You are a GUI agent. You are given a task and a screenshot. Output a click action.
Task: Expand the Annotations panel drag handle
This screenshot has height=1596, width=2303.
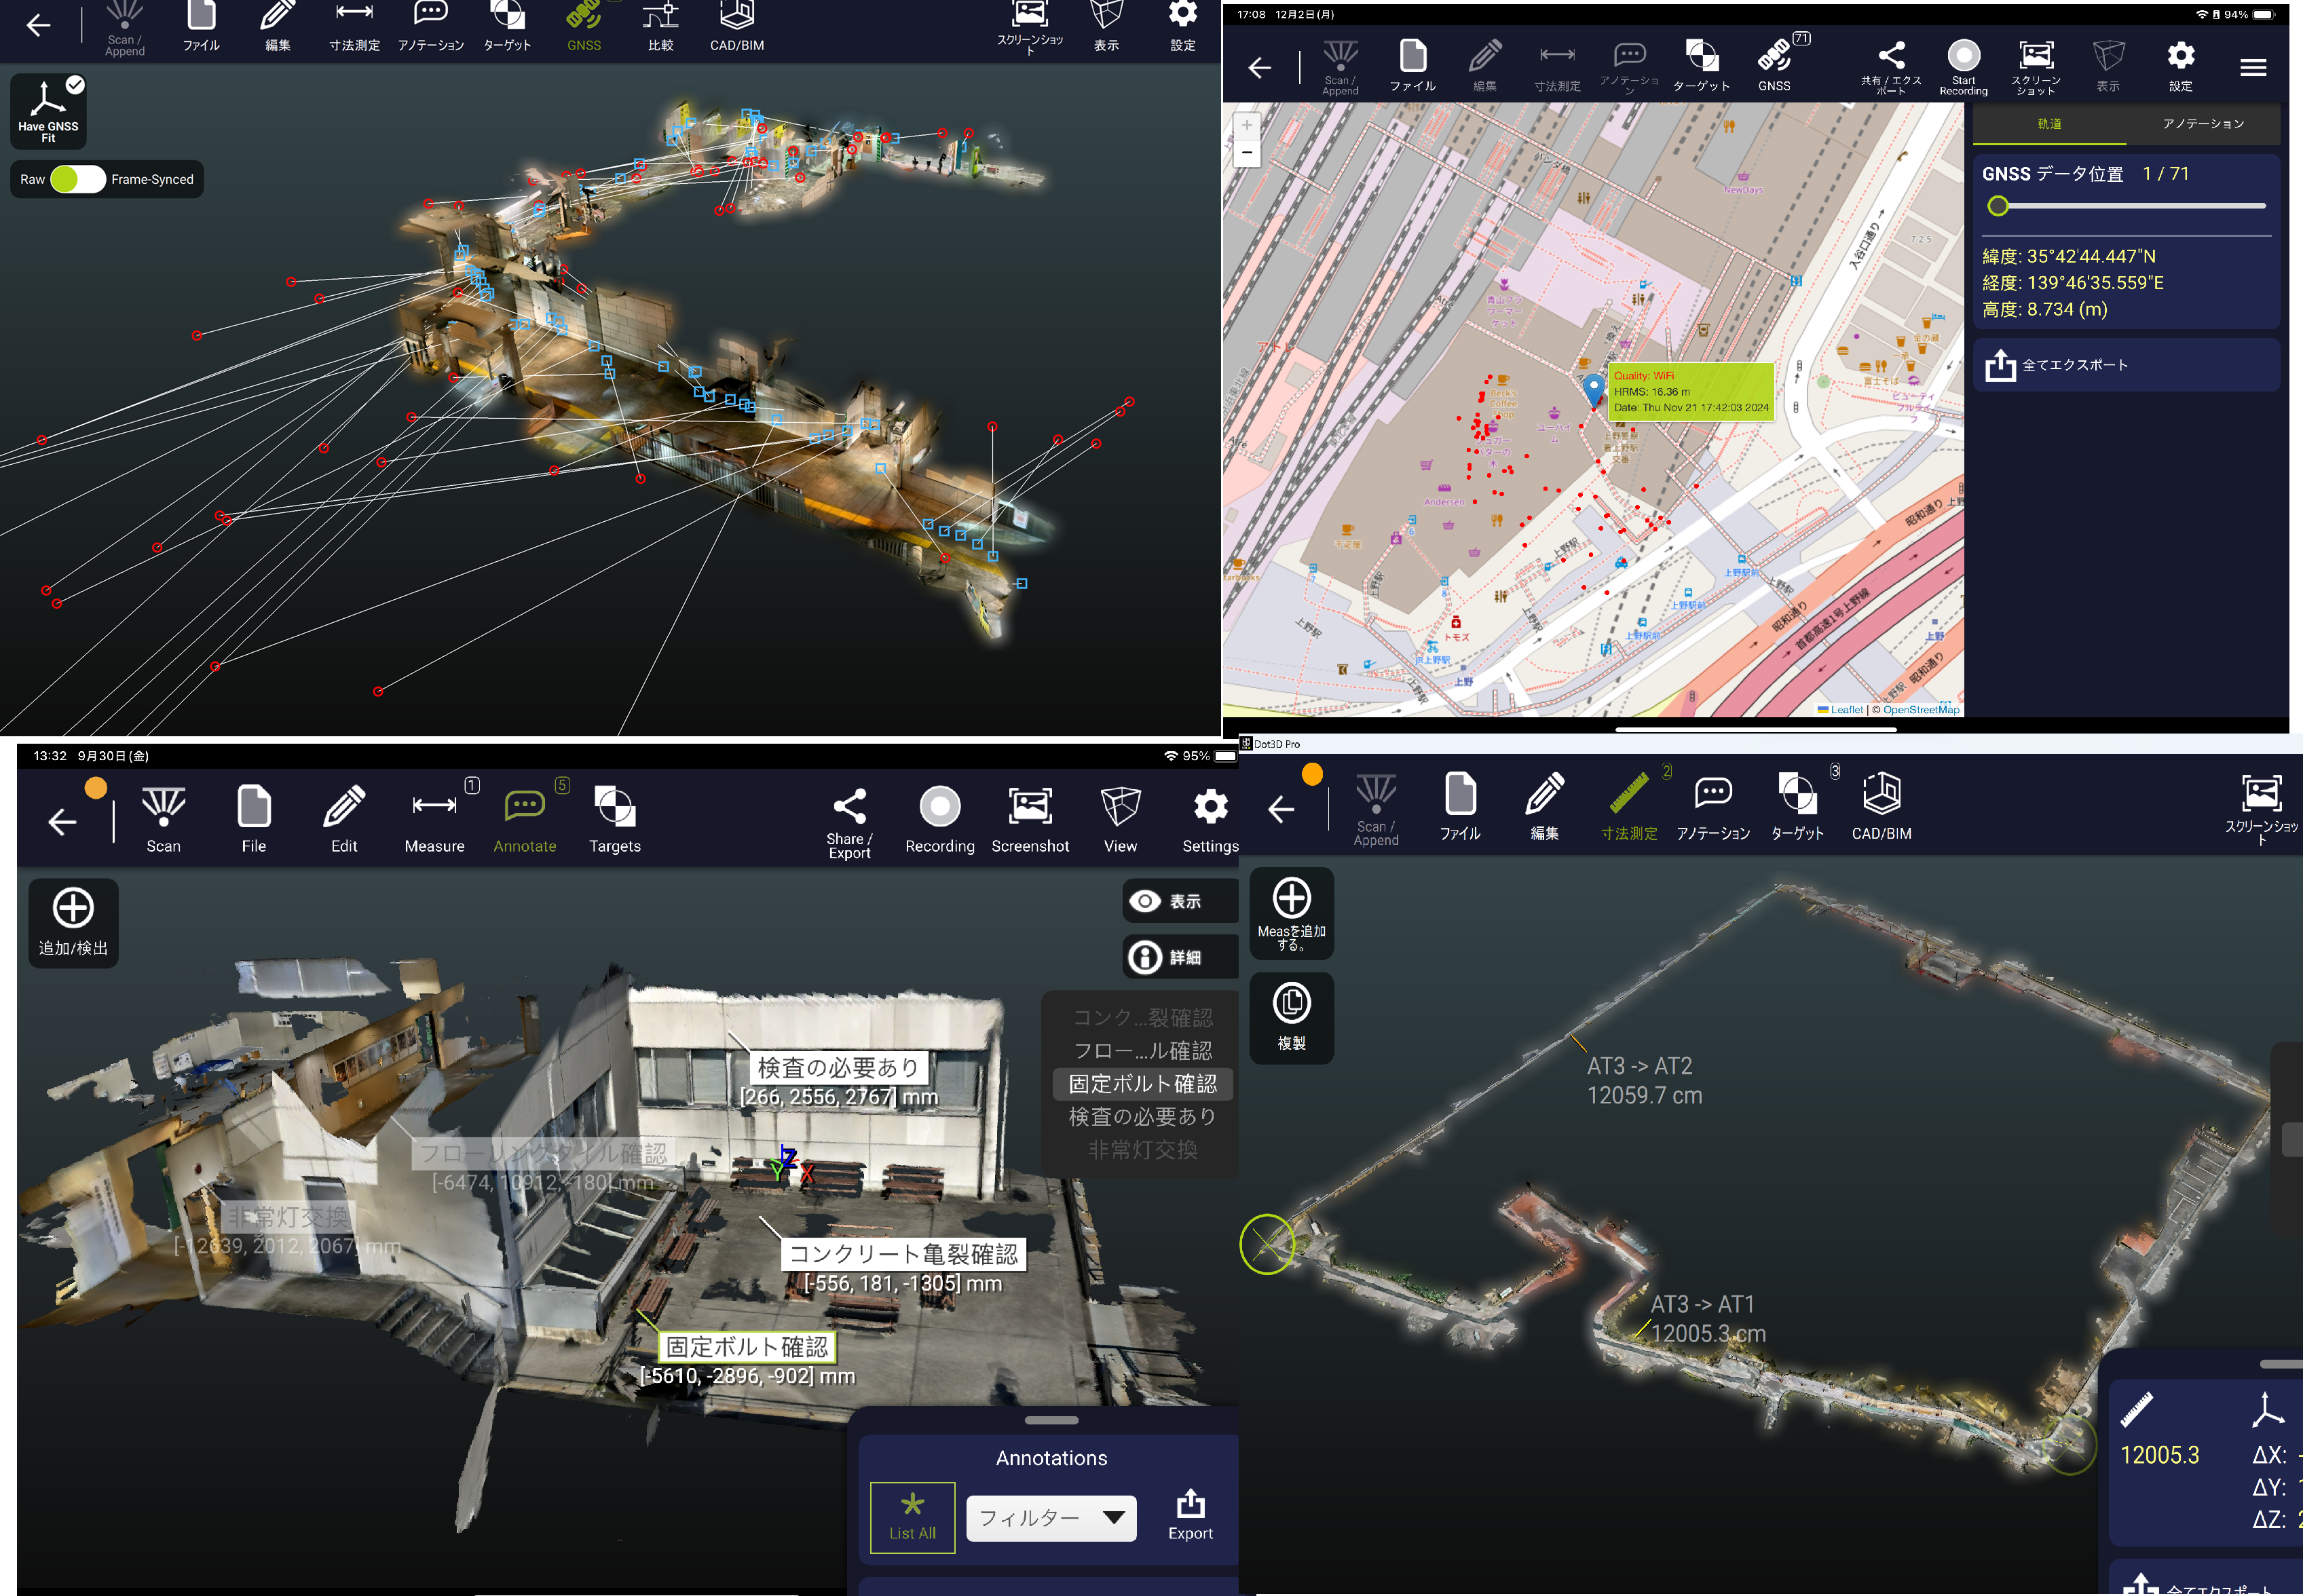point(1051,1420)
